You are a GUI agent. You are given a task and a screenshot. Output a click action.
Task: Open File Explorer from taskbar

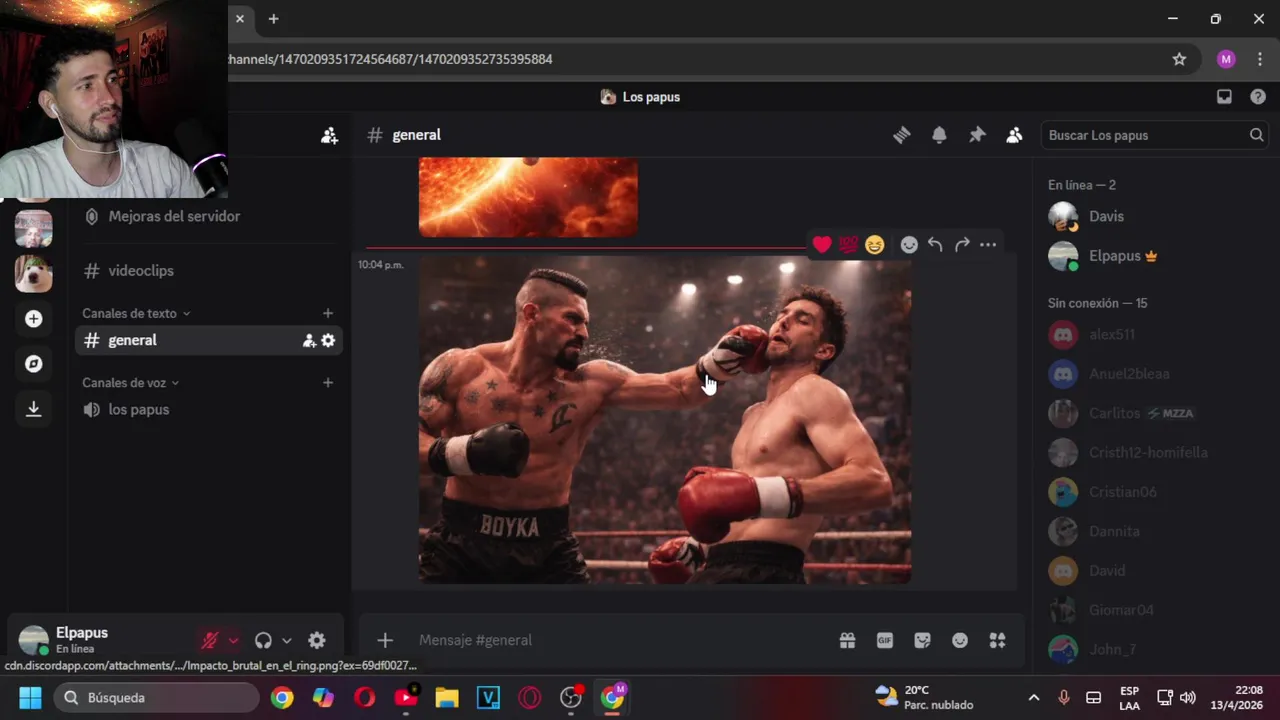pyautogui.click(x=447, y=697)
